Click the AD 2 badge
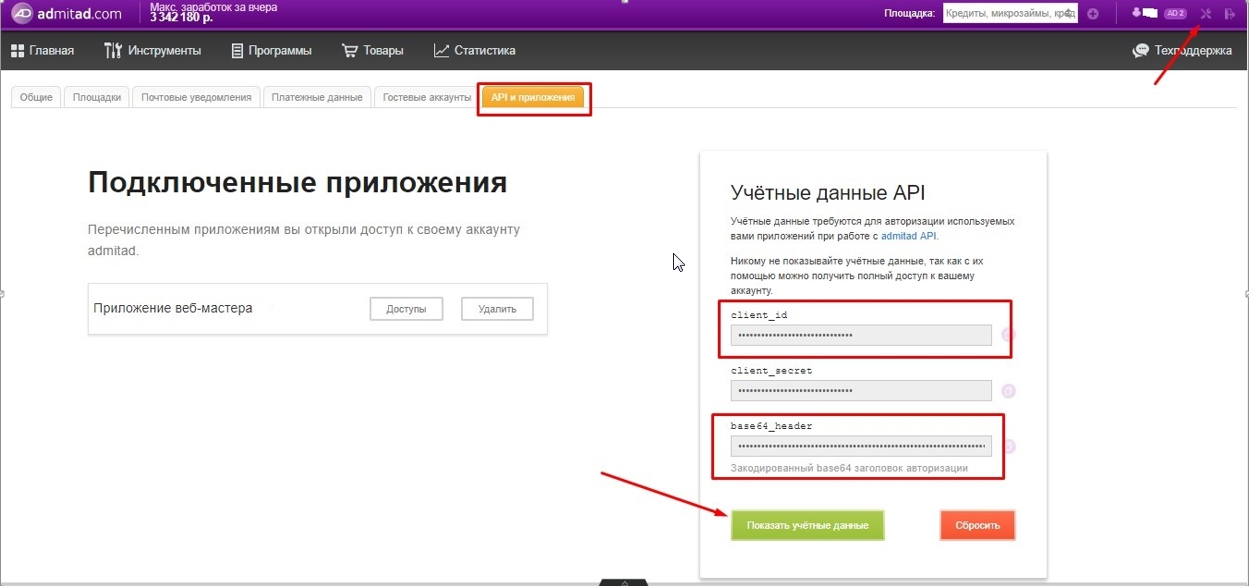 tap(1174, 14)
